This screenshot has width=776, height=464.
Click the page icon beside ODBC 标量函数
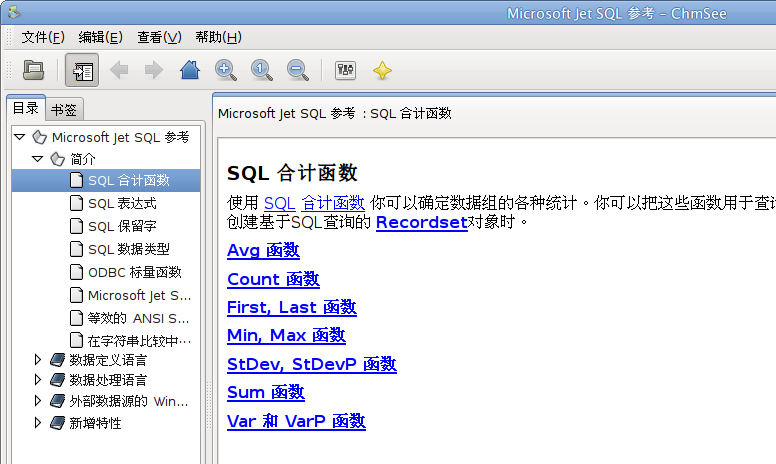point(76,272)
